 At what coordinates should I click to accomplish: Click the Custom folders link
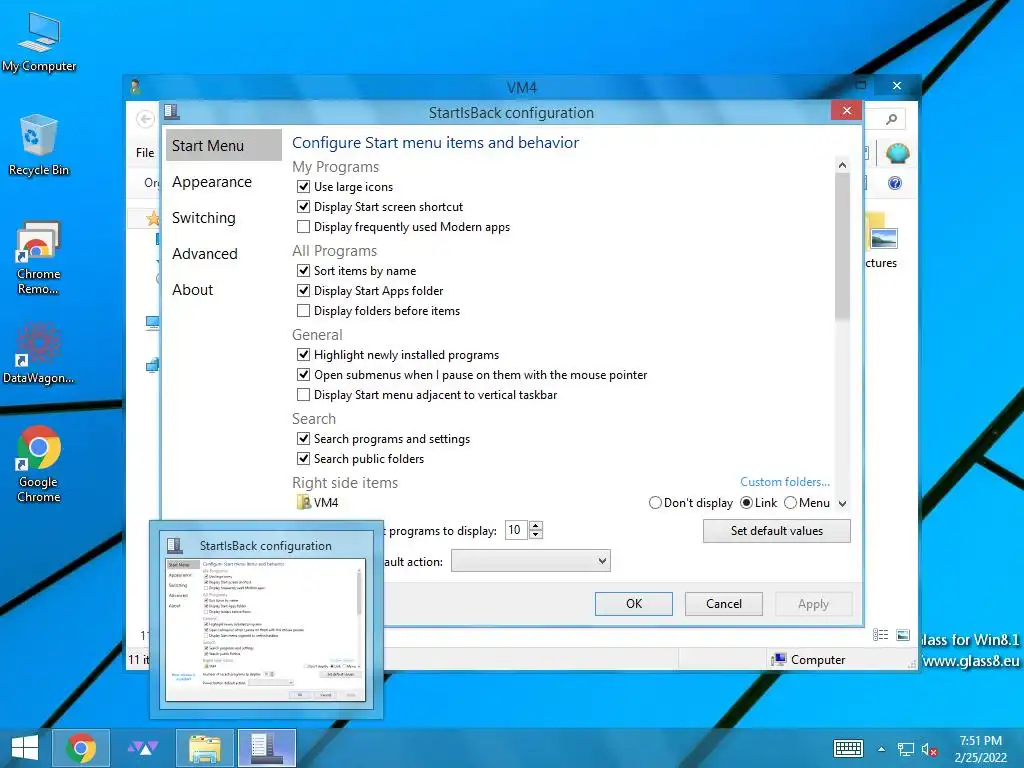[x=785, y=482]
